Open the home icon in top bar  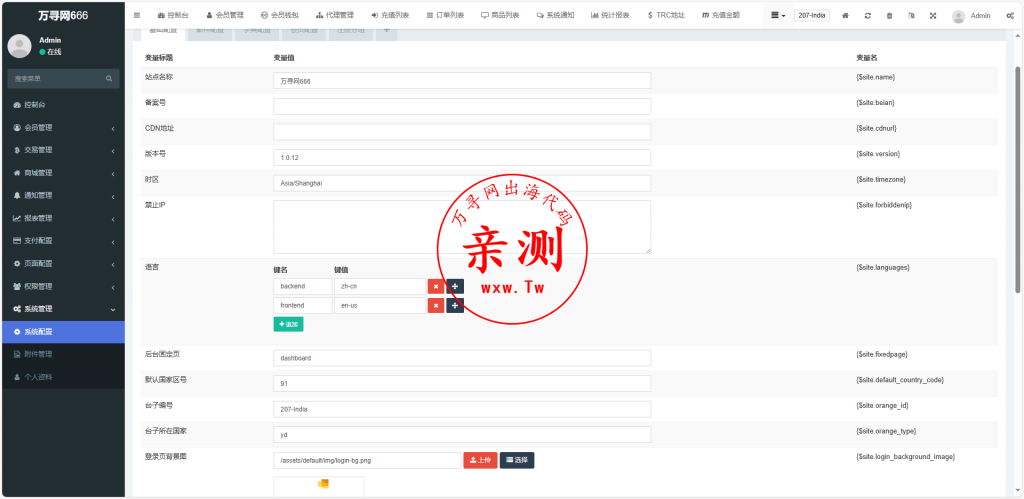point(845,16)
